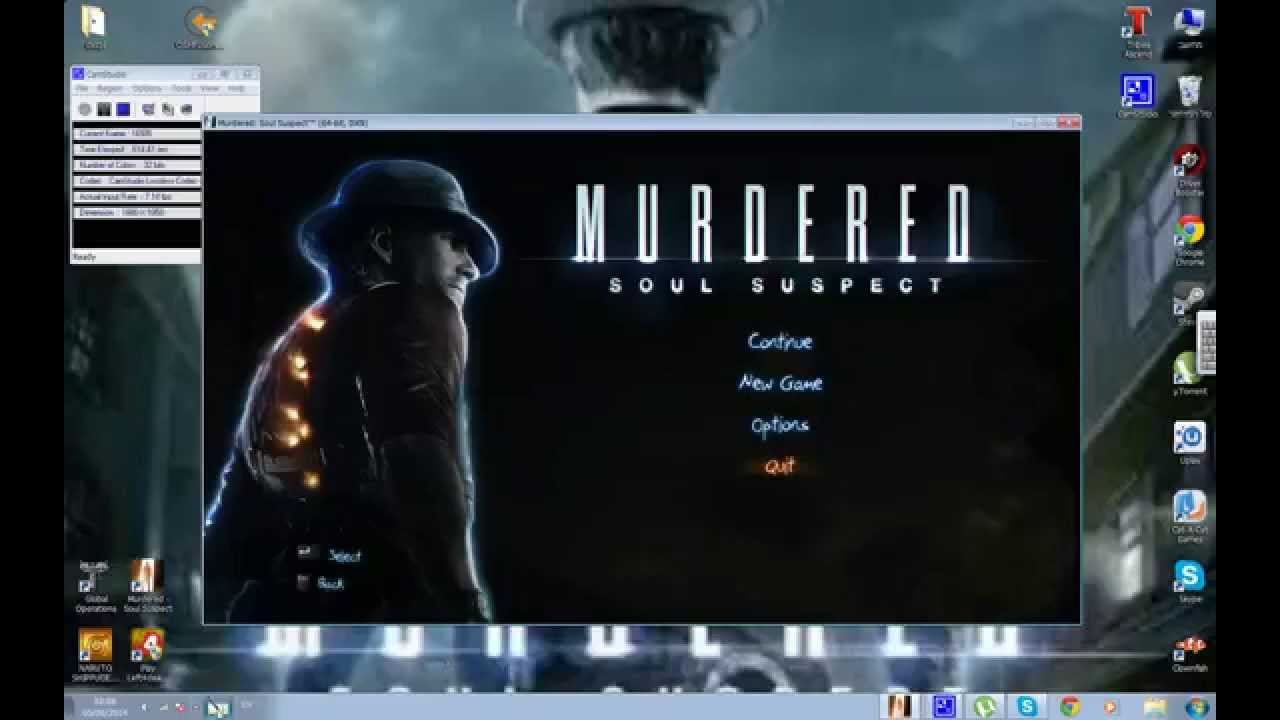The height and width of the screenshot is (720, 1280).
Task: Click the Uplay desktop icon
Action: pos(1189,443)
